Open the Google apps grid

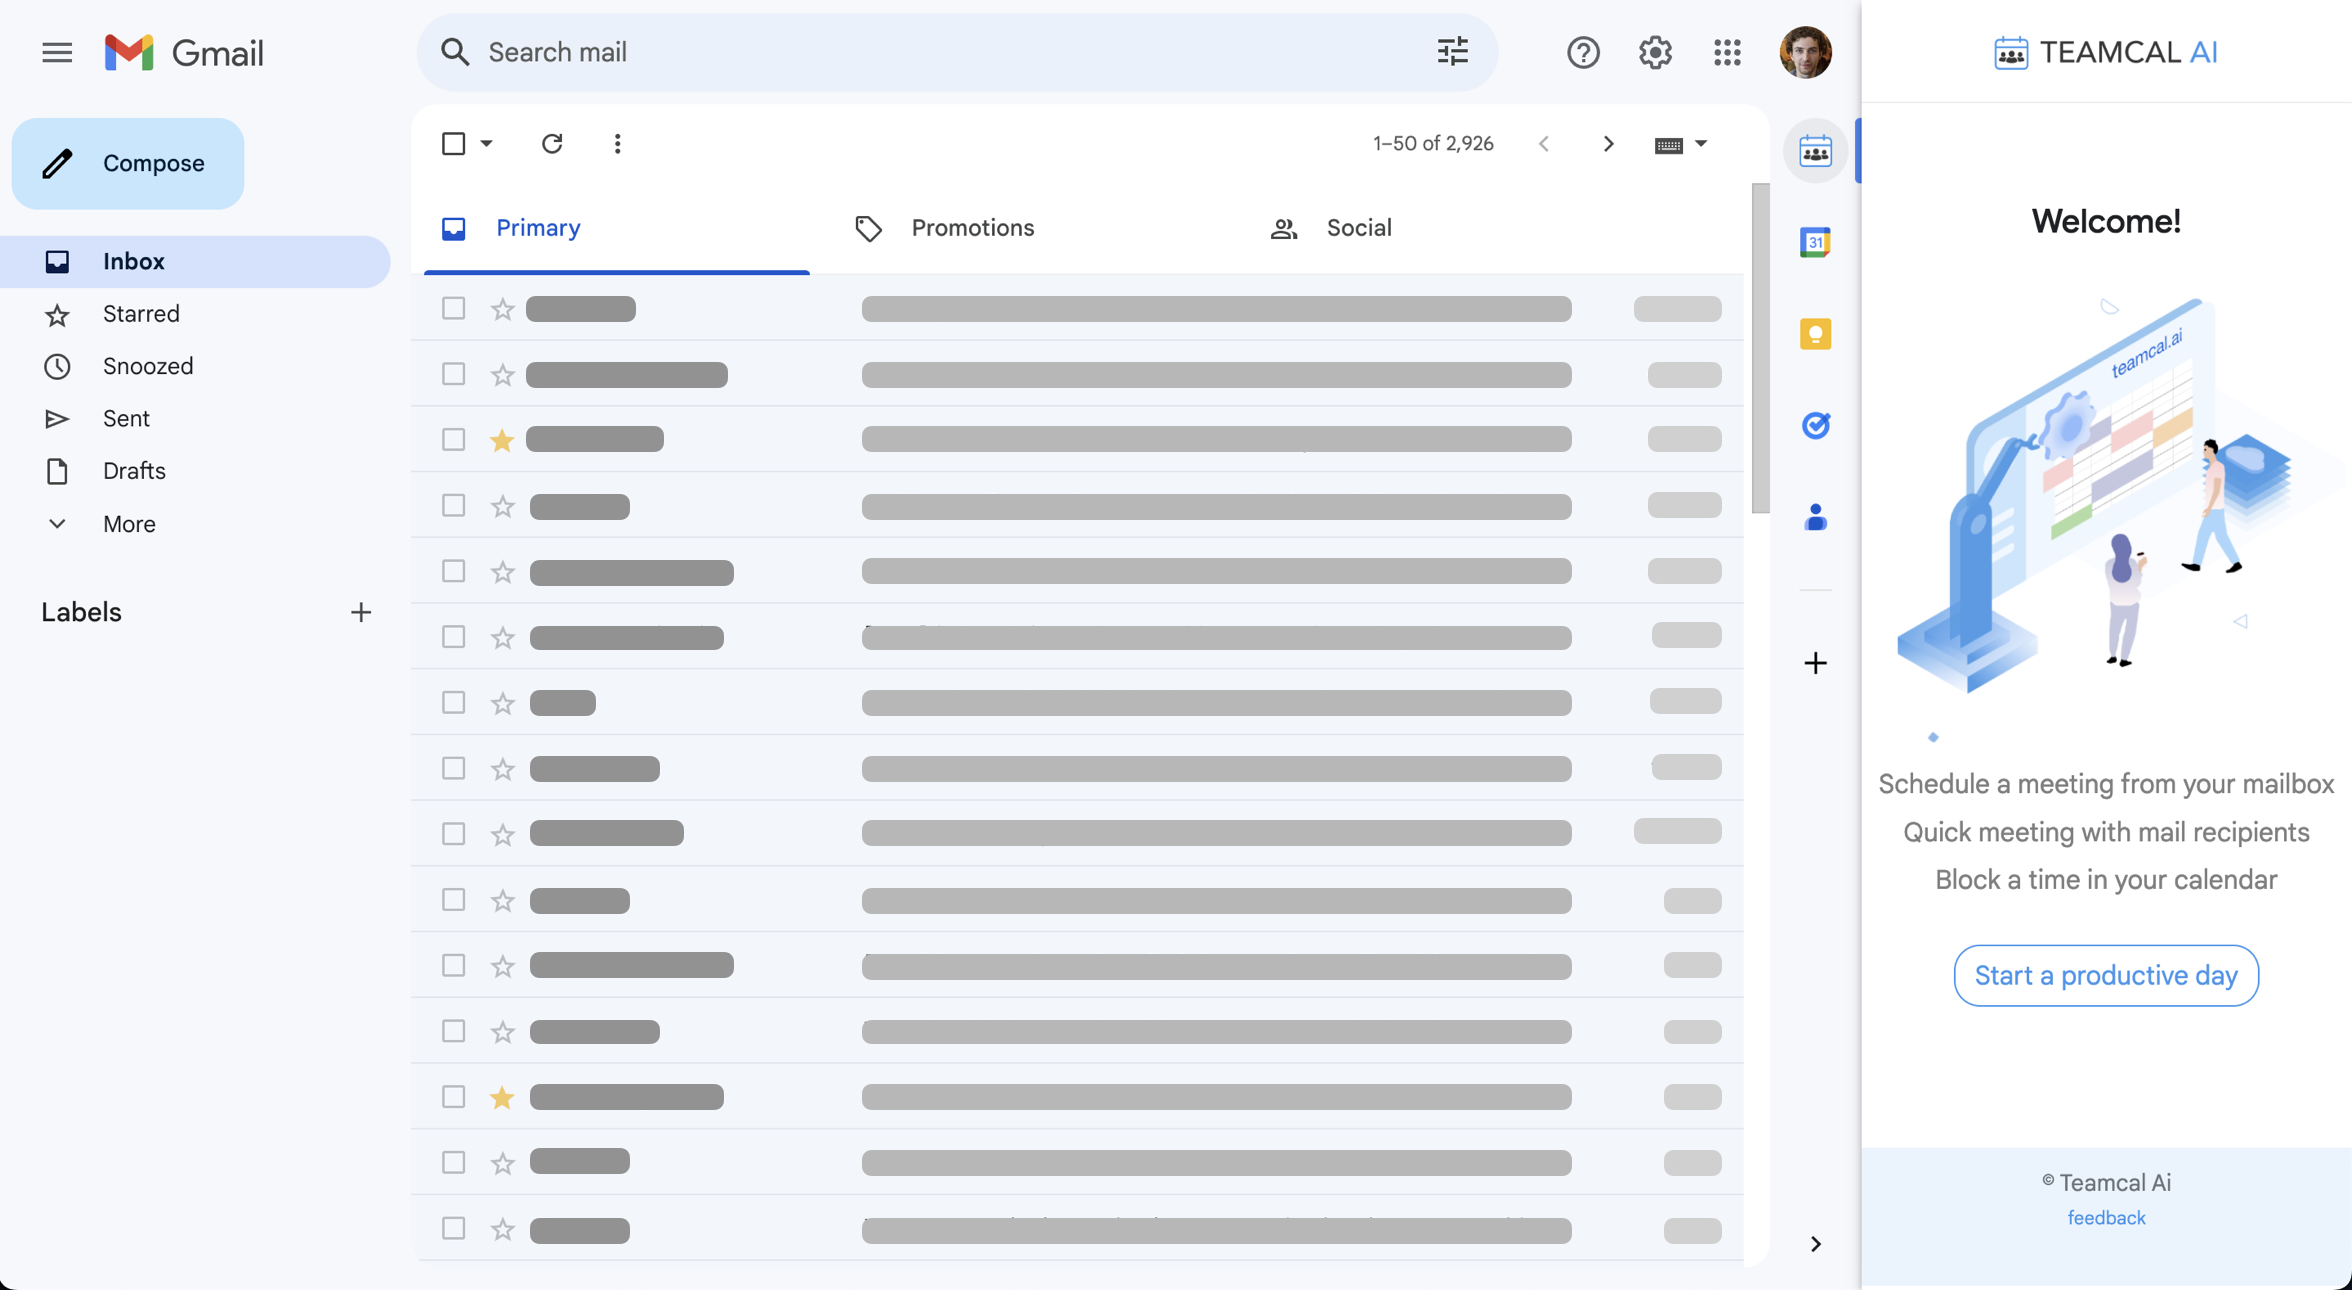[x=1727, y=52]
